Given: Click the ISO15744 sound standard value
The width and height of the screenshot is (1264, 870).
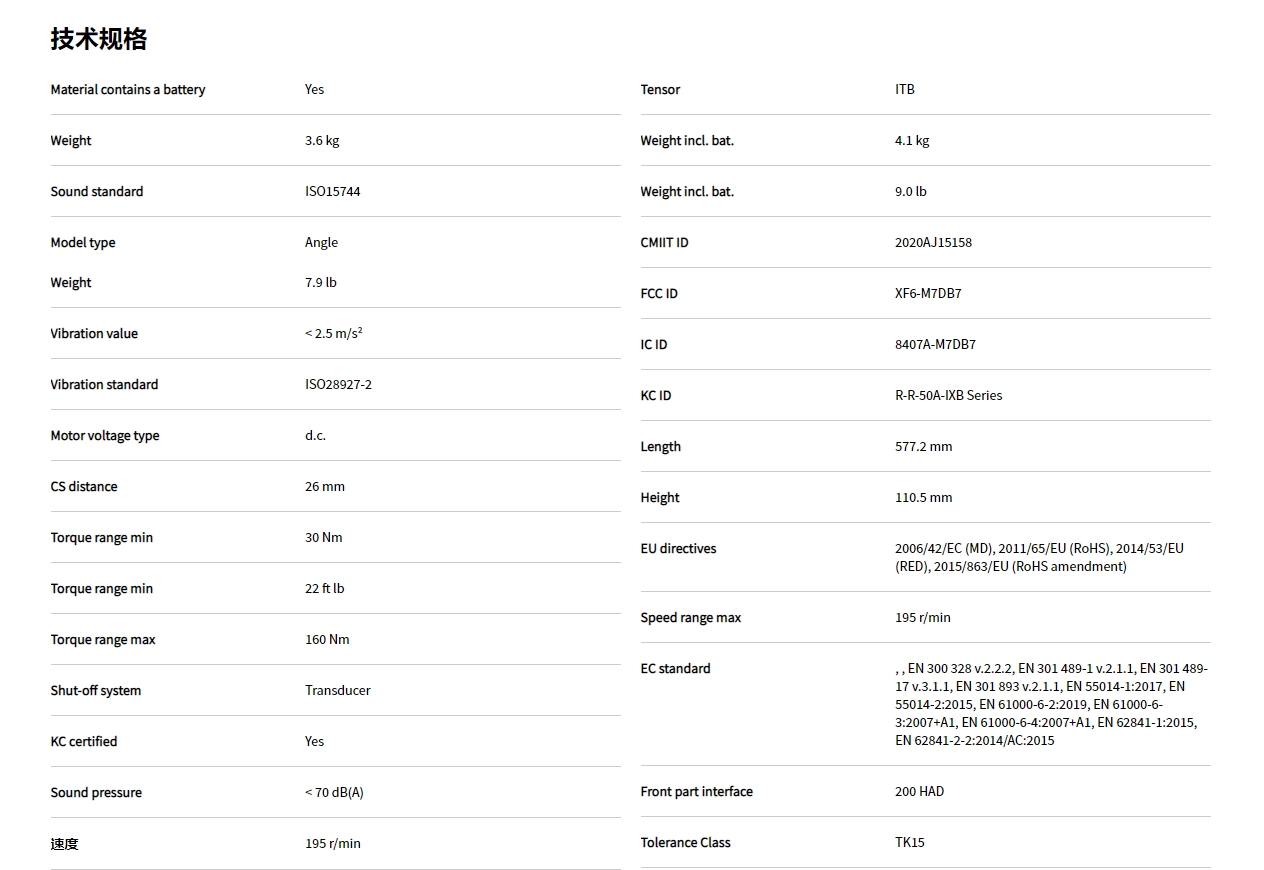Looking at the screenshot, I should pyautogui.click(x=332, y=192).
